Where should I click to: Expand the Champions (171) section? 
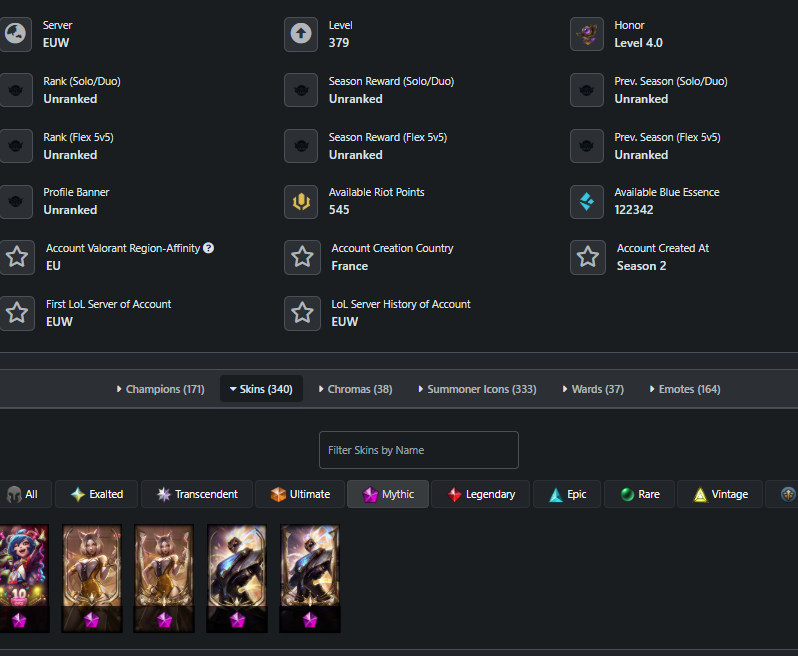161,389
